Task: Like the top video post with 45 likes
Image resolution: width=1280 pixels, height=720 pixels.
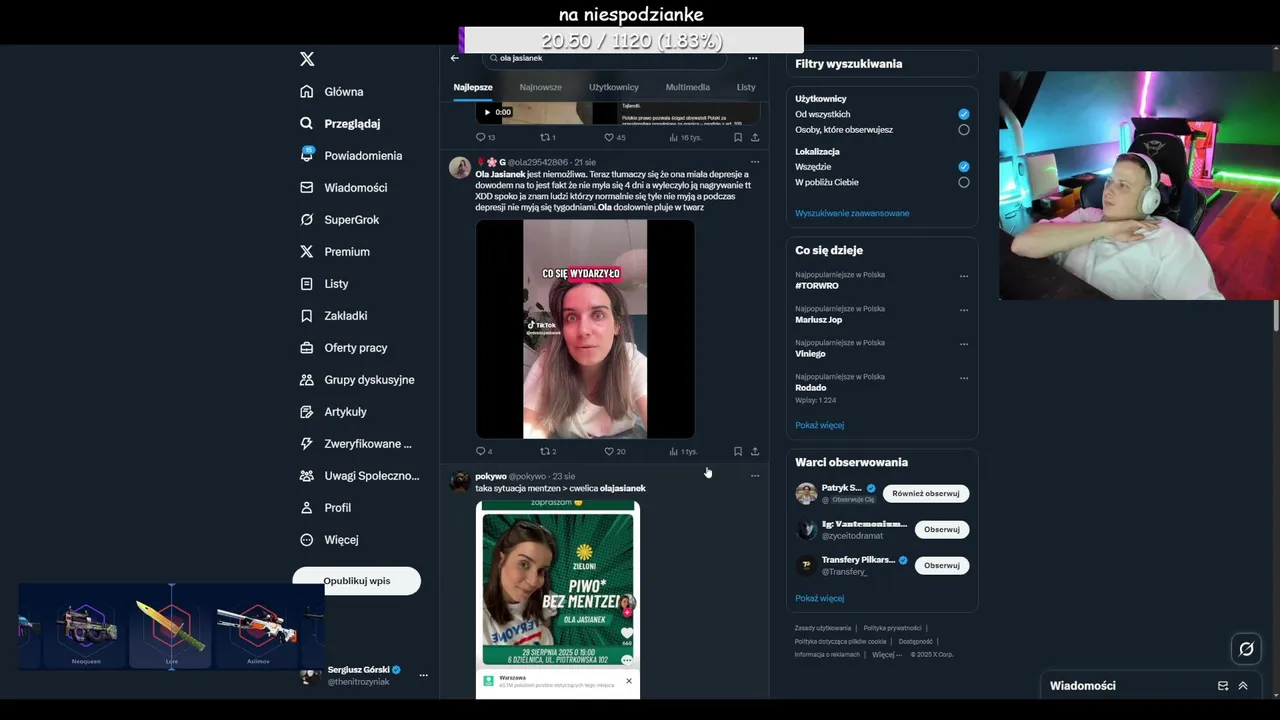Action: 615,137
